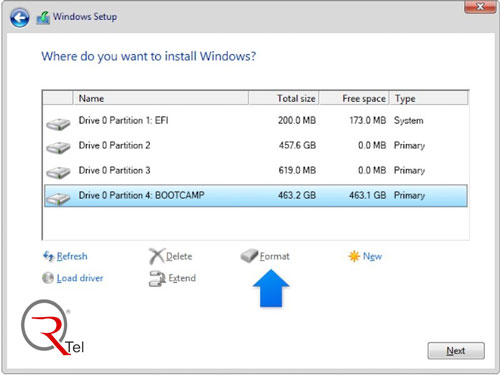Image resolution: width=500 pixels, height=375 pixels.
Task: Click the Extend partition icon
Action: [x=157, y=279]
